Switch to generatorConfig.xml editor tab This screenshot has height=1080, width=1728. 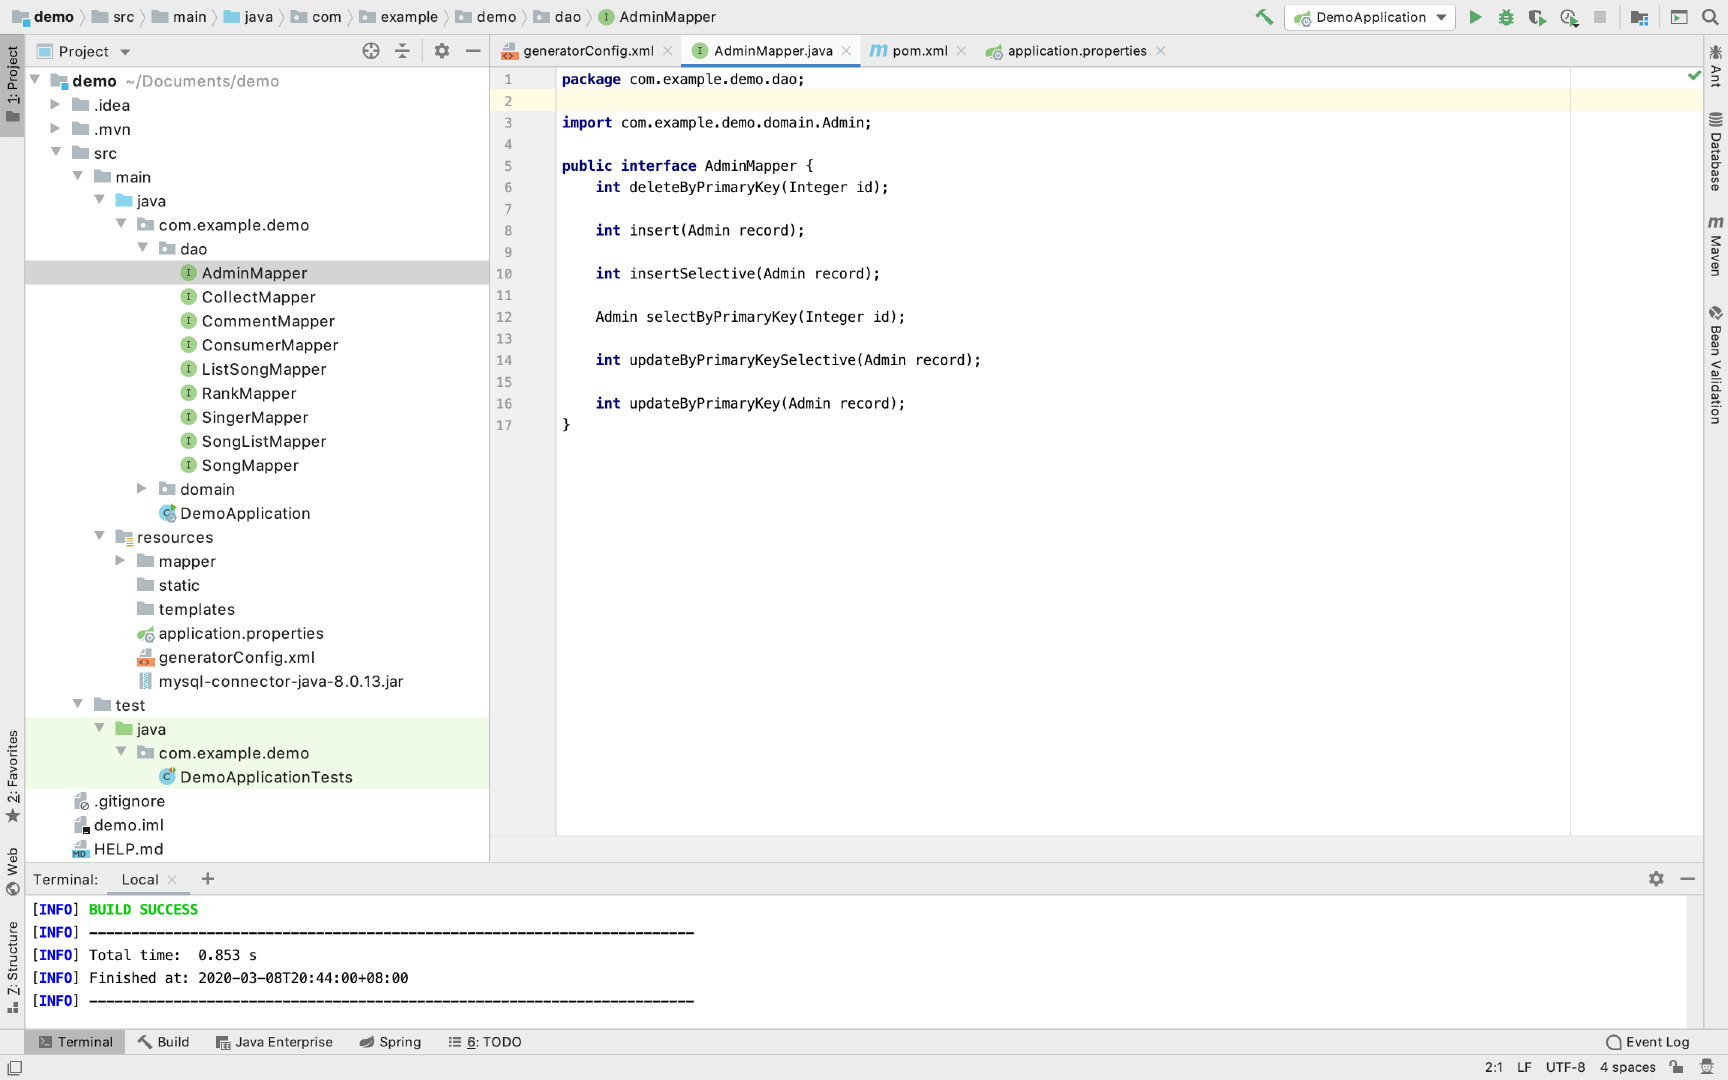click(x=587, y=51)
